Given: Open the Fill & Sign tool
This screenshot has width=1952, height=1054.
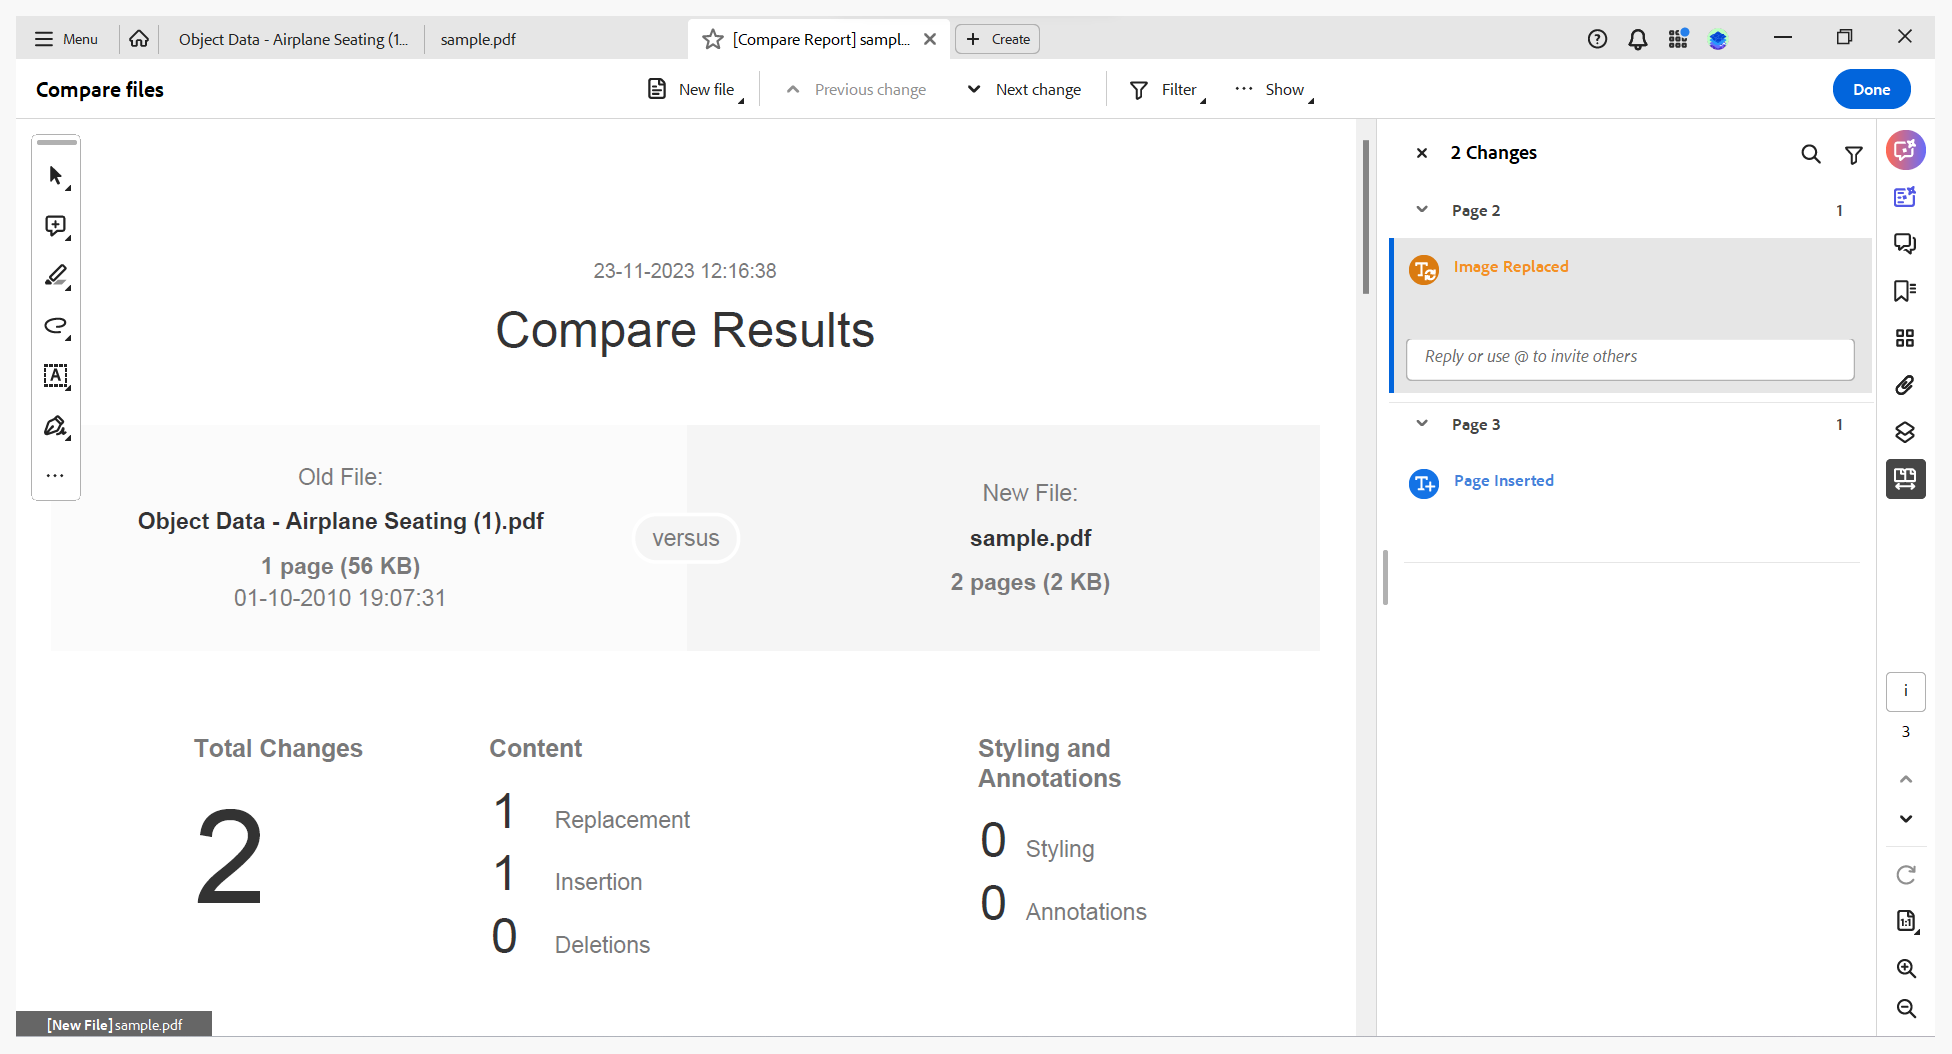Looking at the screenshot, I should (56, 427).
